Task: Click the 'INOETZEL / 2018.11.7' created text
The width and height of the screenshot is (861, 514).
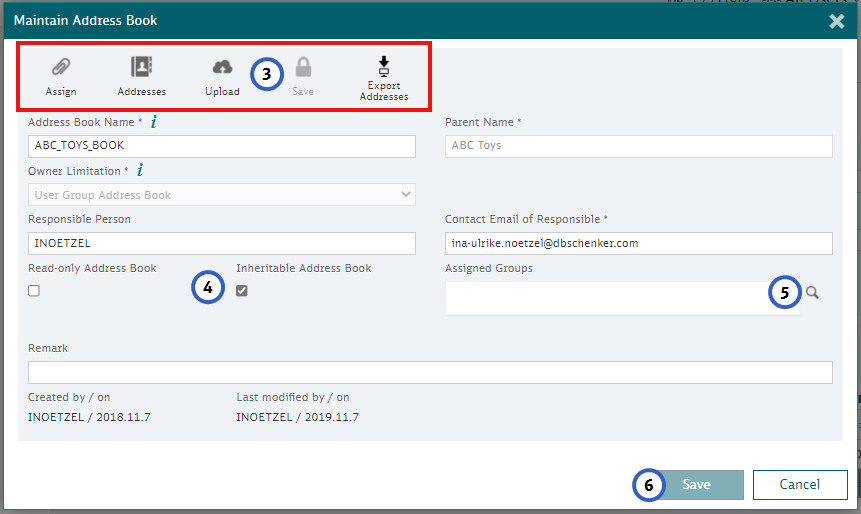Action: [89, 417]
